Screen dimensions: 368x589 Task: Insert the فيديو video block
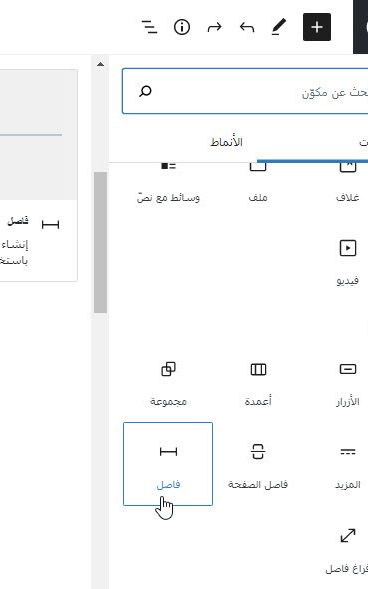[348, 260]
